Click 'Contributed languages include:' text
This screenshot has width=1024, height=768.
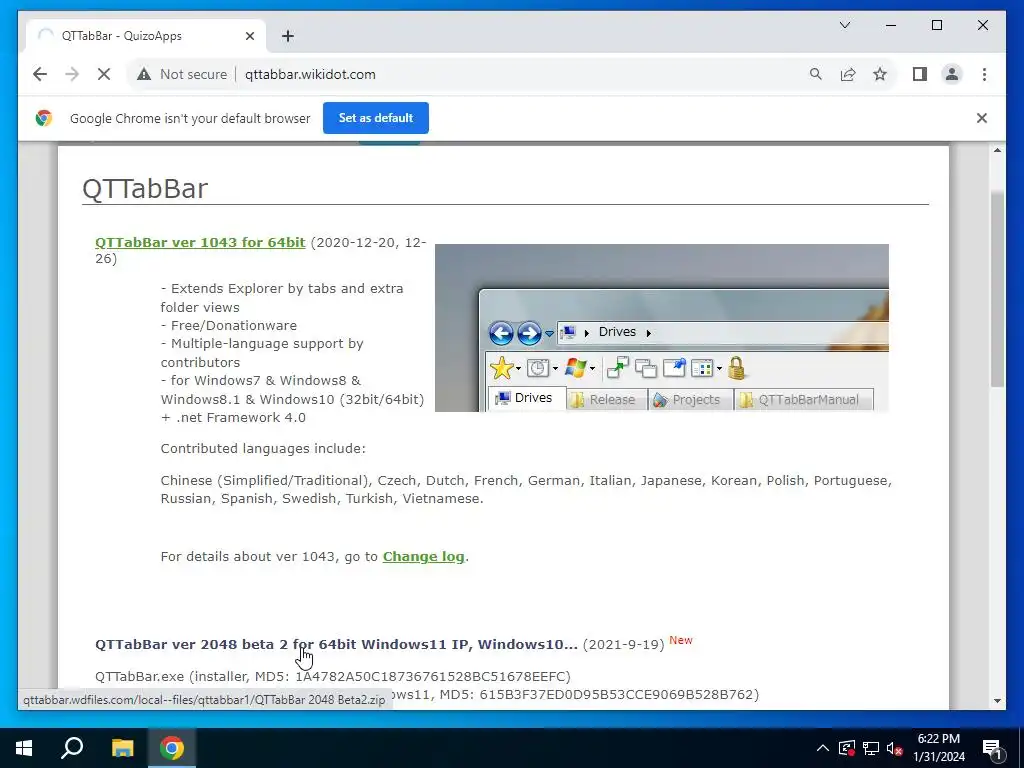(263, 449)
